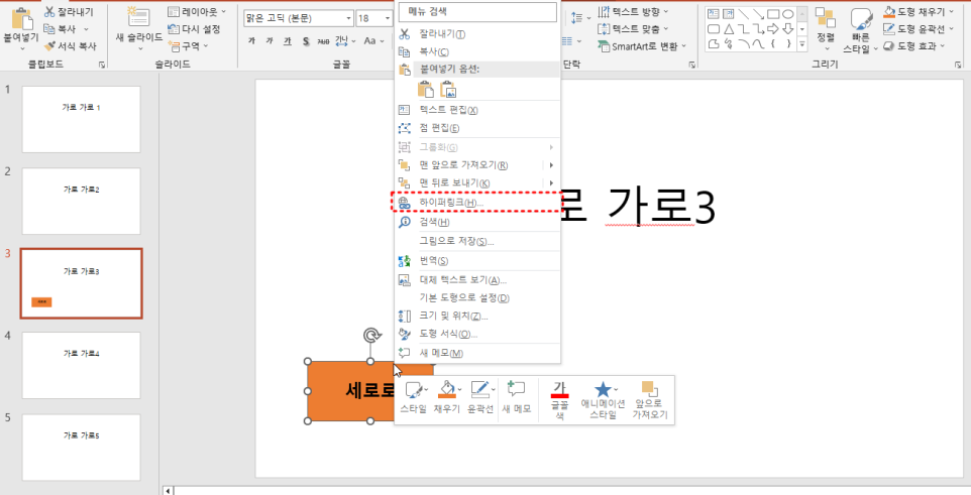This screenshot has width=971, height=495.
Task: Click the 애니메이션 스타일 star icon
Action: pyautogui.click(x=603, y=391)
